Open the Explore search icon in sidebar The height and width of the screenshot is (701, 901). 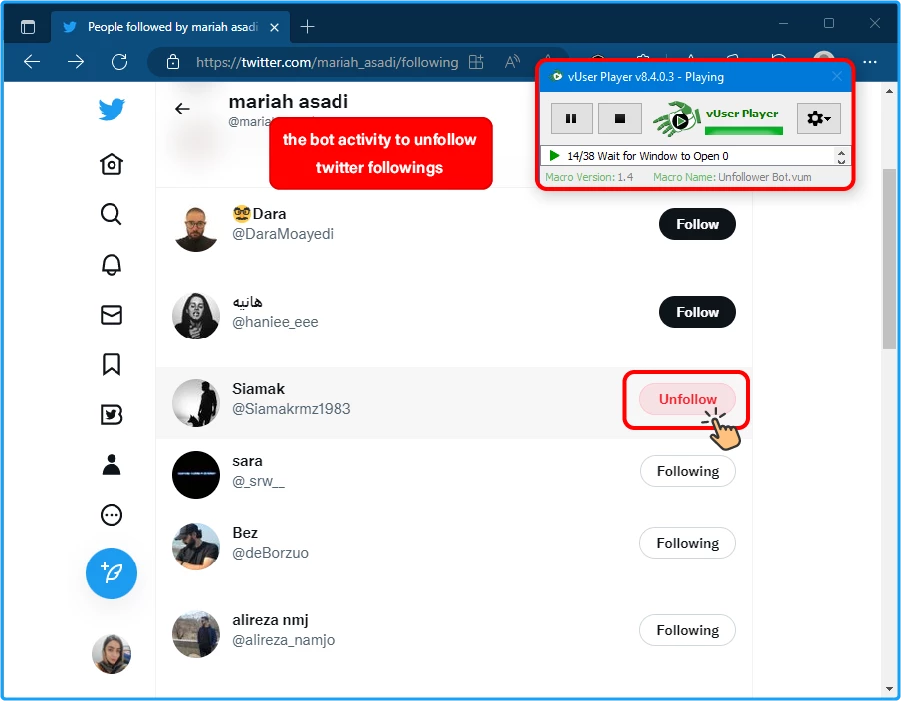point(111,214)
